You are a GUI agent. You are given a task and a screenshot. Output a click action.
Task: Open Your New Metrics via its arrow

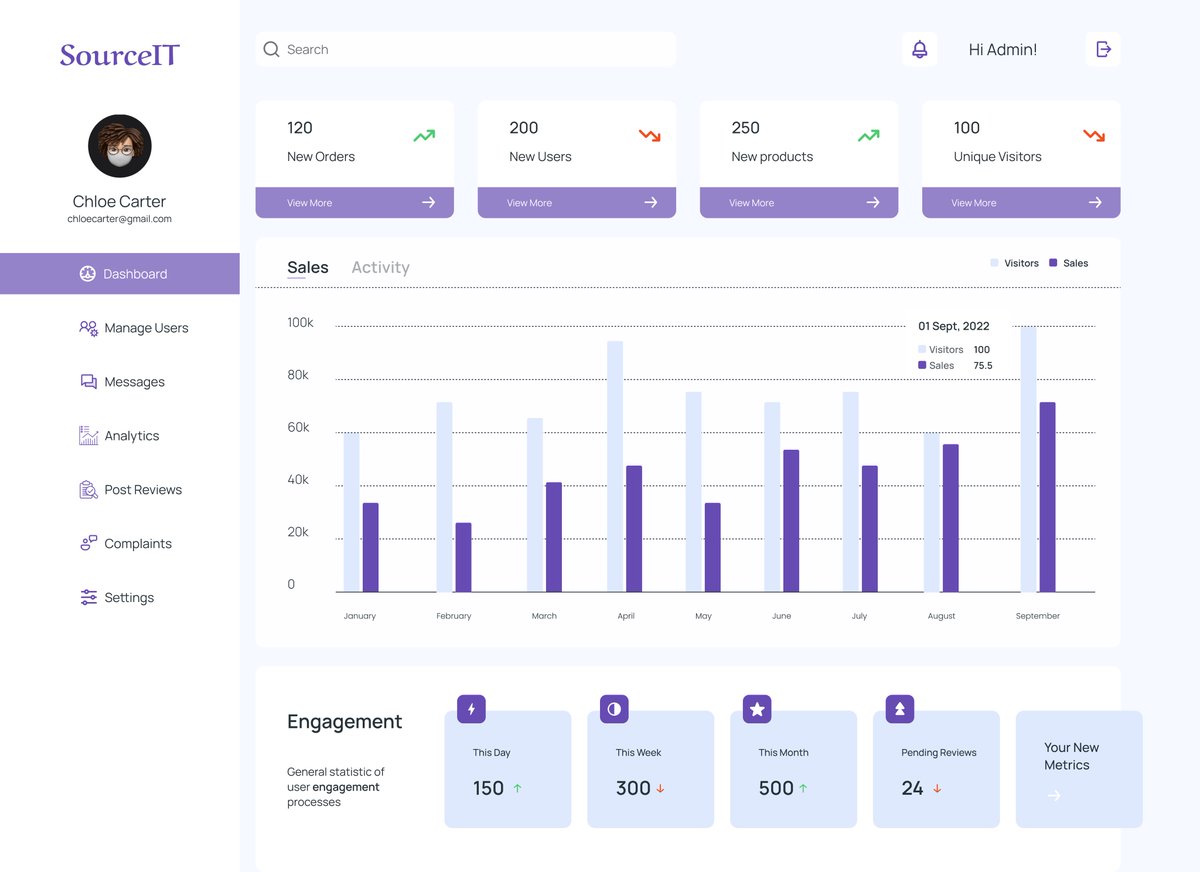1053,796
